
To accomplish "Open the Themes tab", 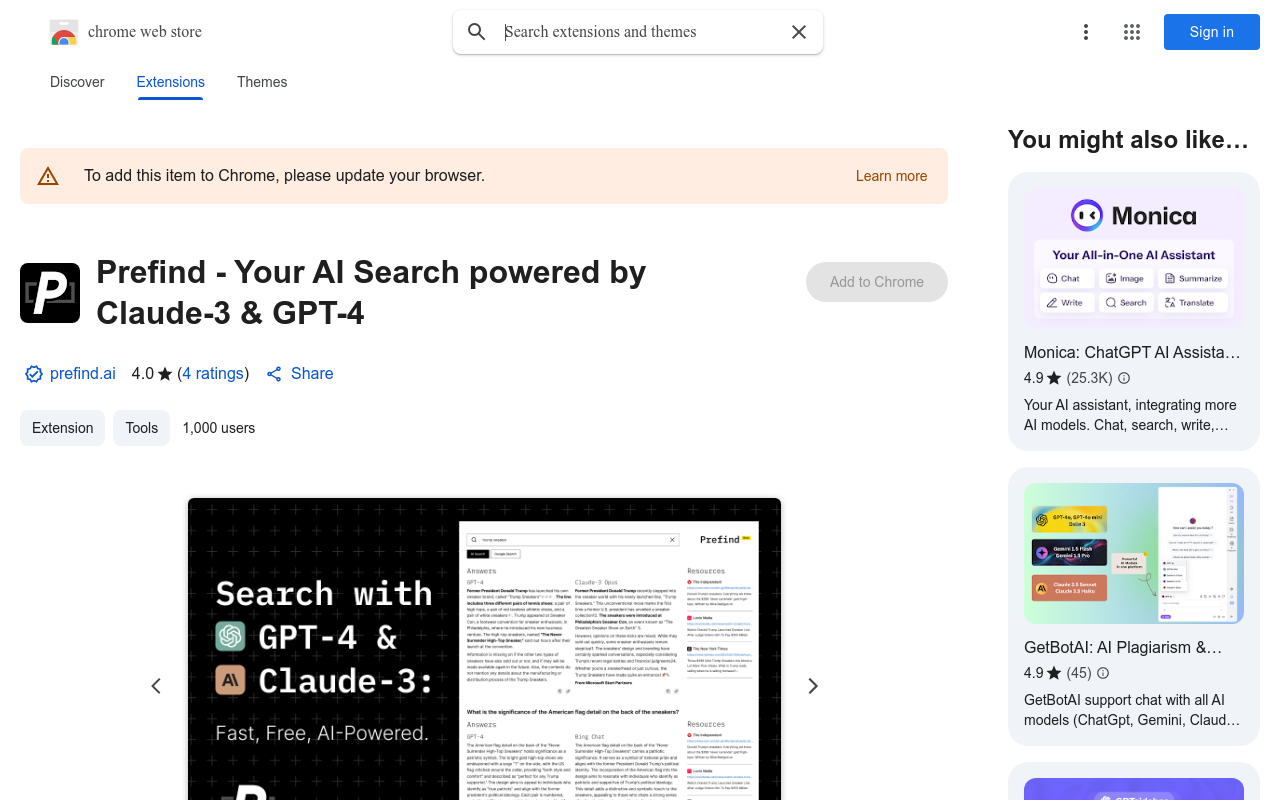I will [262, 82].
